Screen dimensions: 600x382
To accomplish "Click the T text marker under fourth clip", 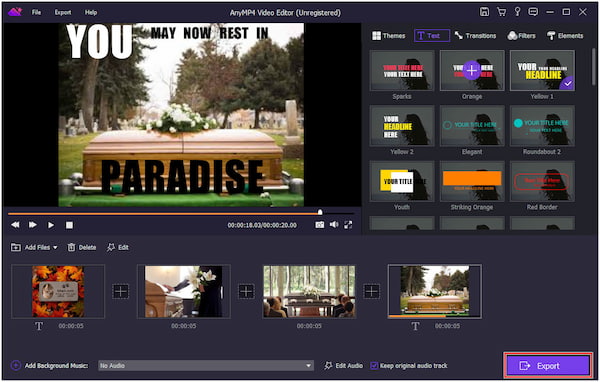I will pyautogui.click(x=415, y=326).
